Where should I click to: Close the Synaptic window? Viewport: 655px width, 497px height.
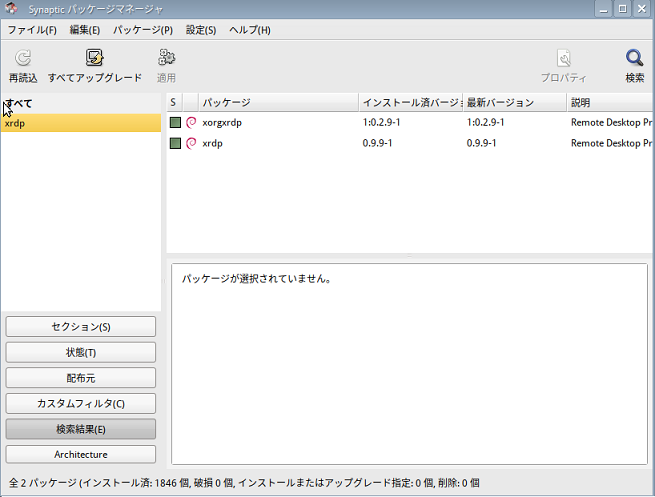tap(642, 9)
